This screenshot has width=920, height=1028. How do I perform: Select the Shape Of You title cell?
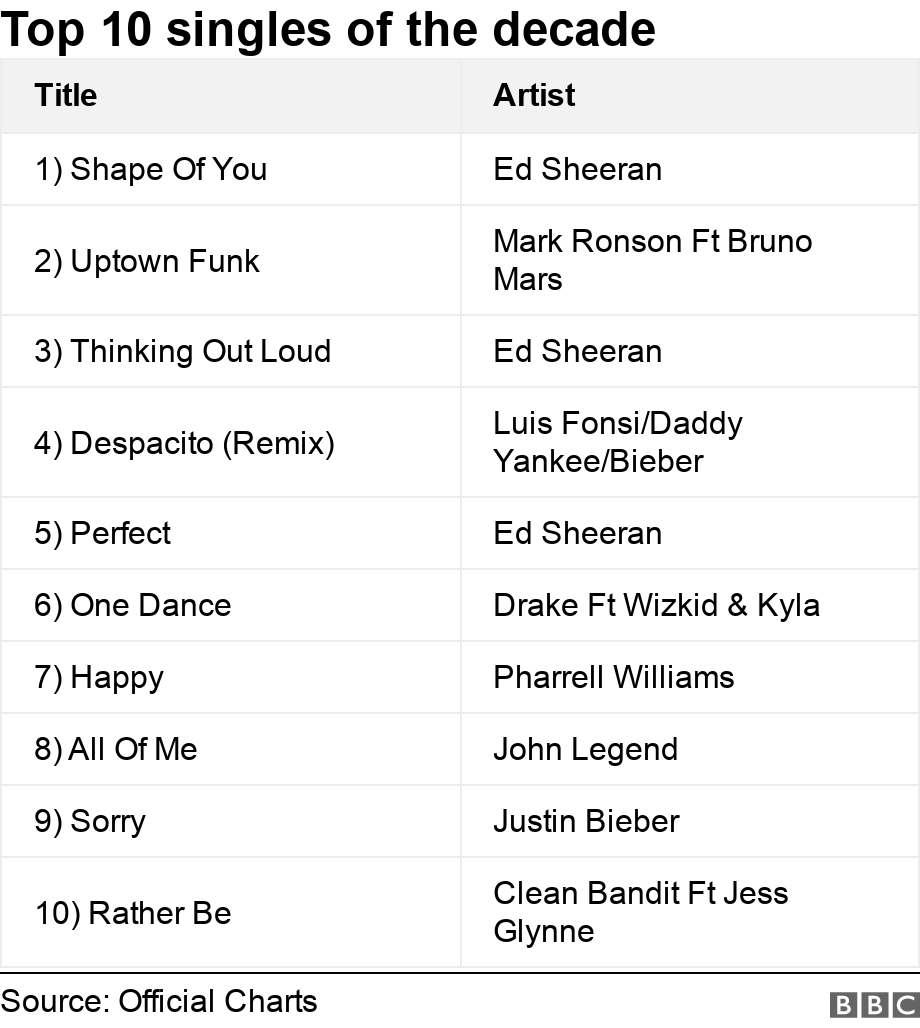pos(151,169)
